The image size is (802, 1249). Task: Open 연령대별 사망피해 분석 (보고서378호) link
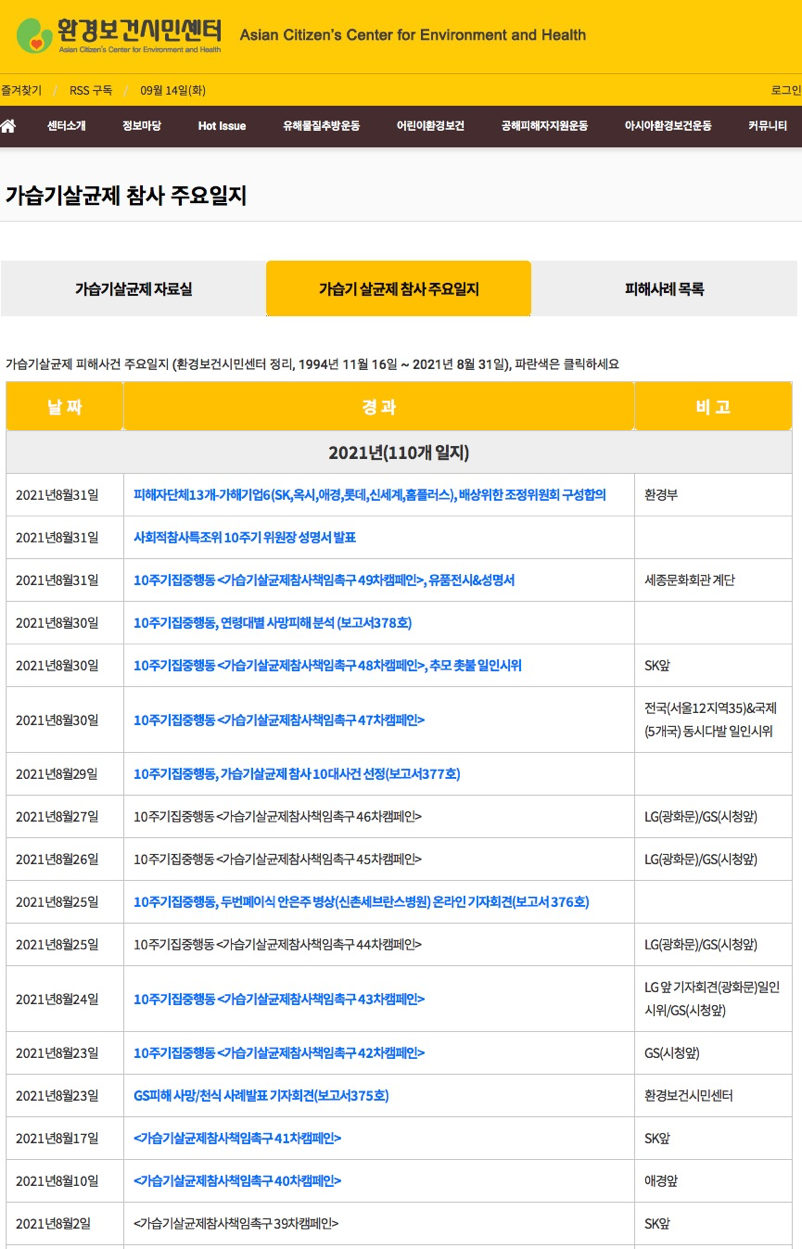tap(273, 623)
